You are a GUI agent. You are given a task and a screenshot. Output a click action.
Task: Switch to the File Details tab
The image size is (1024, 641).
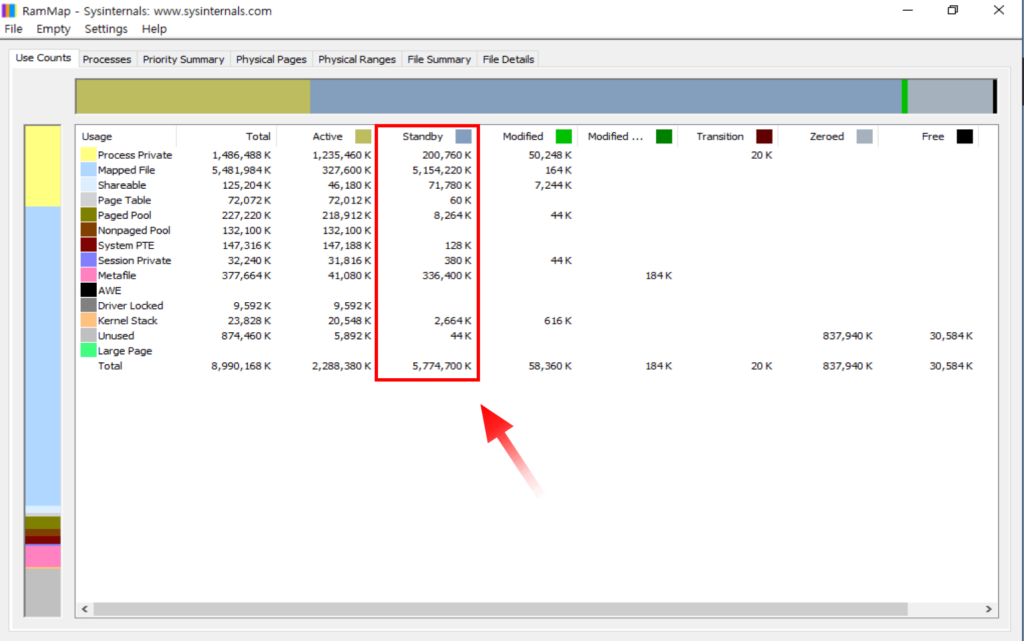coord(508,59)
